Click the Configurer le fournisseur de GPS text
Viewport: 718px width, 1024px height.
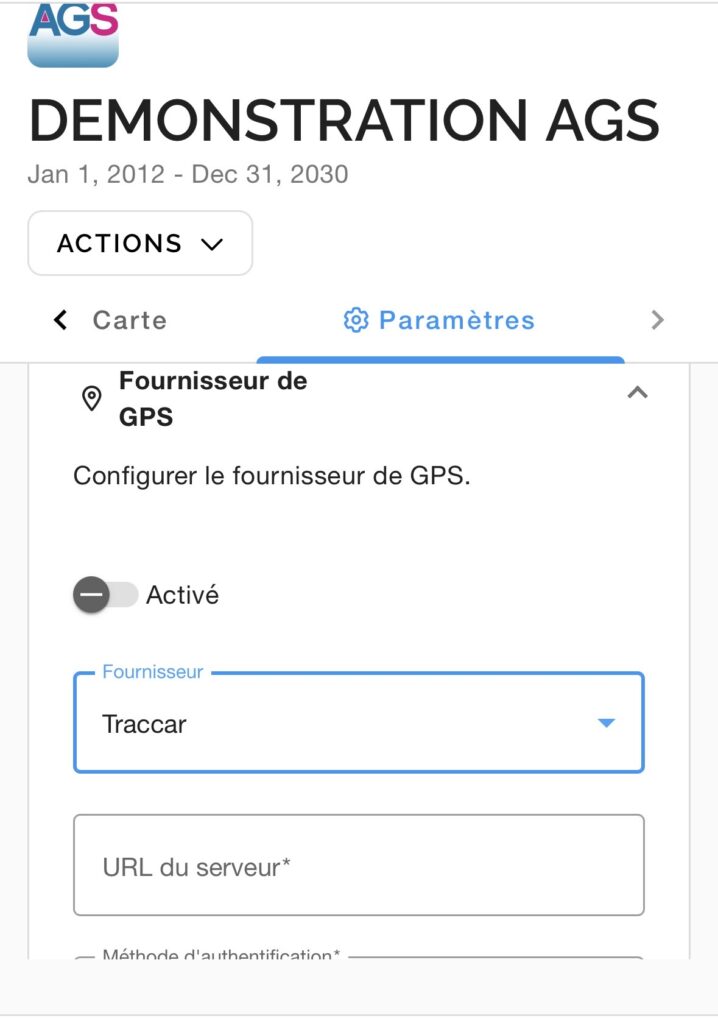tap(271, 475)
